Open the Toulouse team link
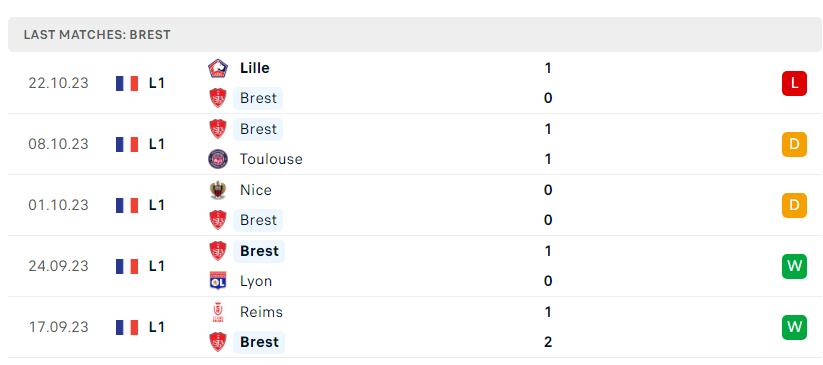Screen dimensions: 823x365 click(x=271, y=159)
